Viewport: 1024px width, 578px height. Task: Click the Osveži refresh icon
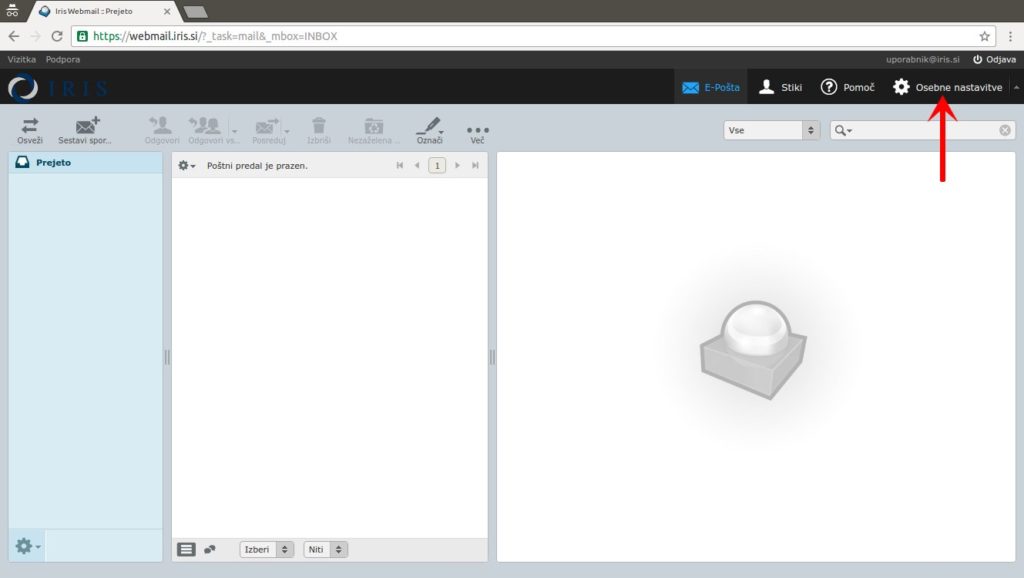point(30,126)
